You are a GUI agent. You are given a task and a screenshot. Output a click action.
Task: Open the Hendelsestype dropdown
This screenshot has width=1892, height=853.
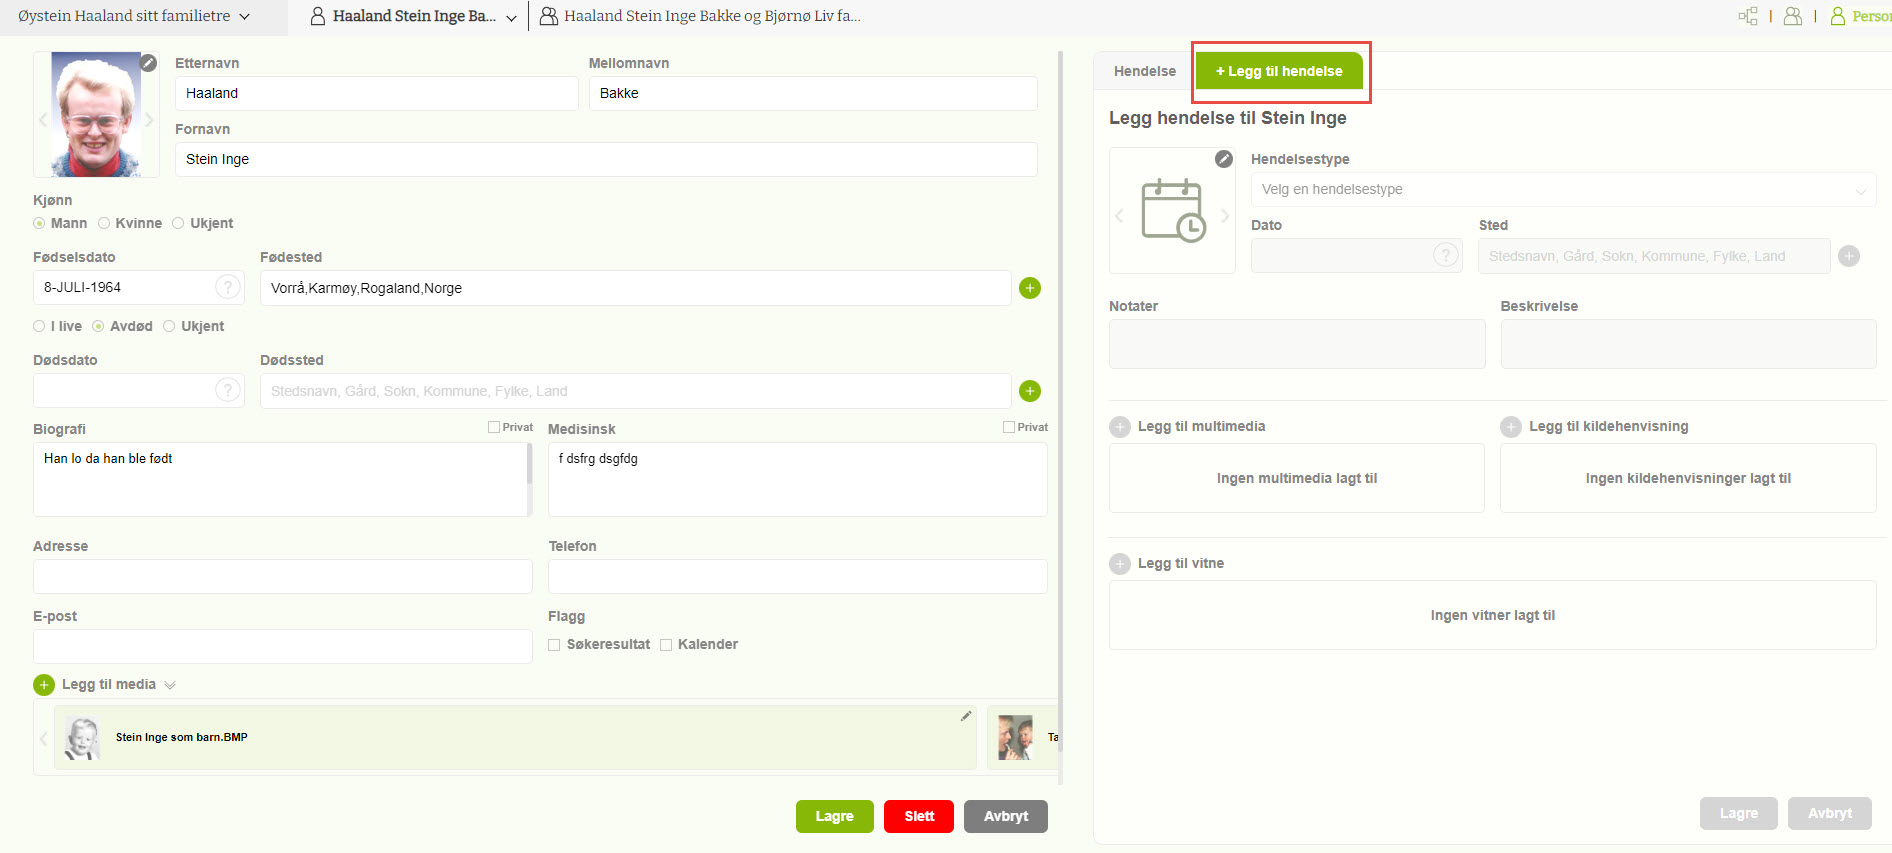(1562, 190)
